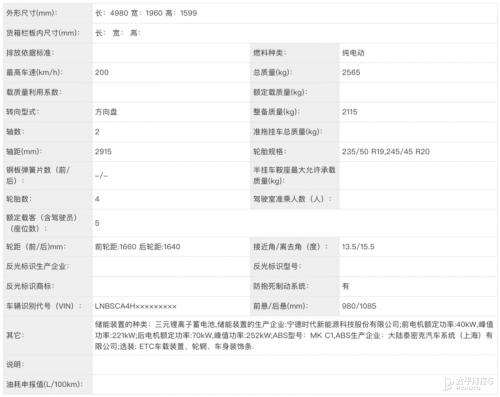The width and height of the screenshot is (500, 397).
Task: Select the dimensions value 长:4980 宽:1960 高:1599
Action: coord(146,13)
